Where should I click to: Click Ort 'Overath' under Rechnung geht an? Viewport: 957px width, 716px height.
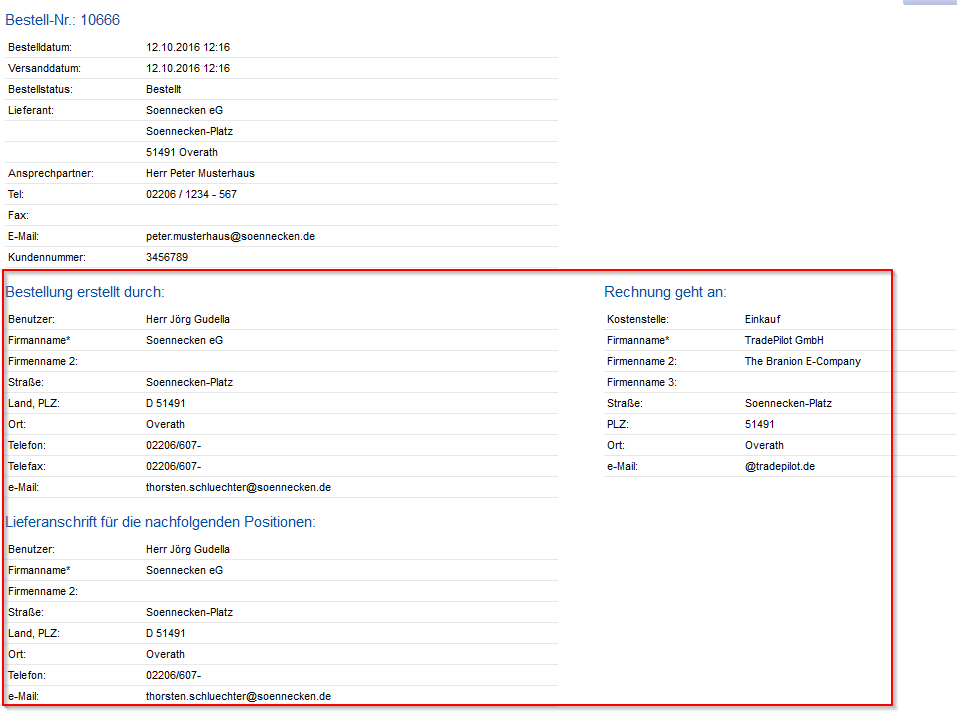click(x=764, y=446)
